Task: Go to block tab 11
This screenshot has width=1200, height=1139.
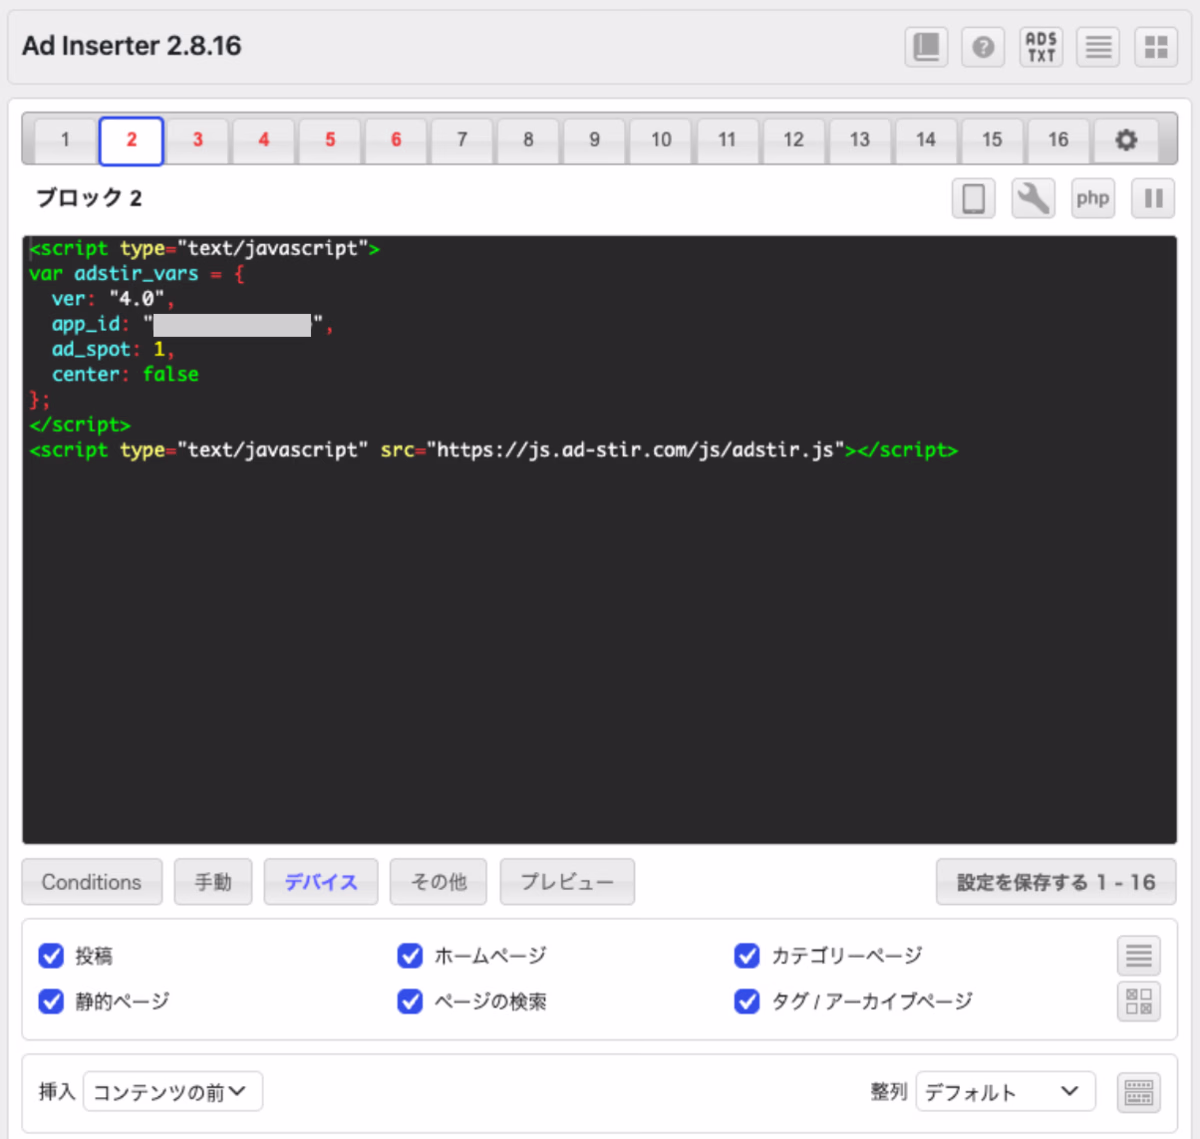Action: coord(727,140)
